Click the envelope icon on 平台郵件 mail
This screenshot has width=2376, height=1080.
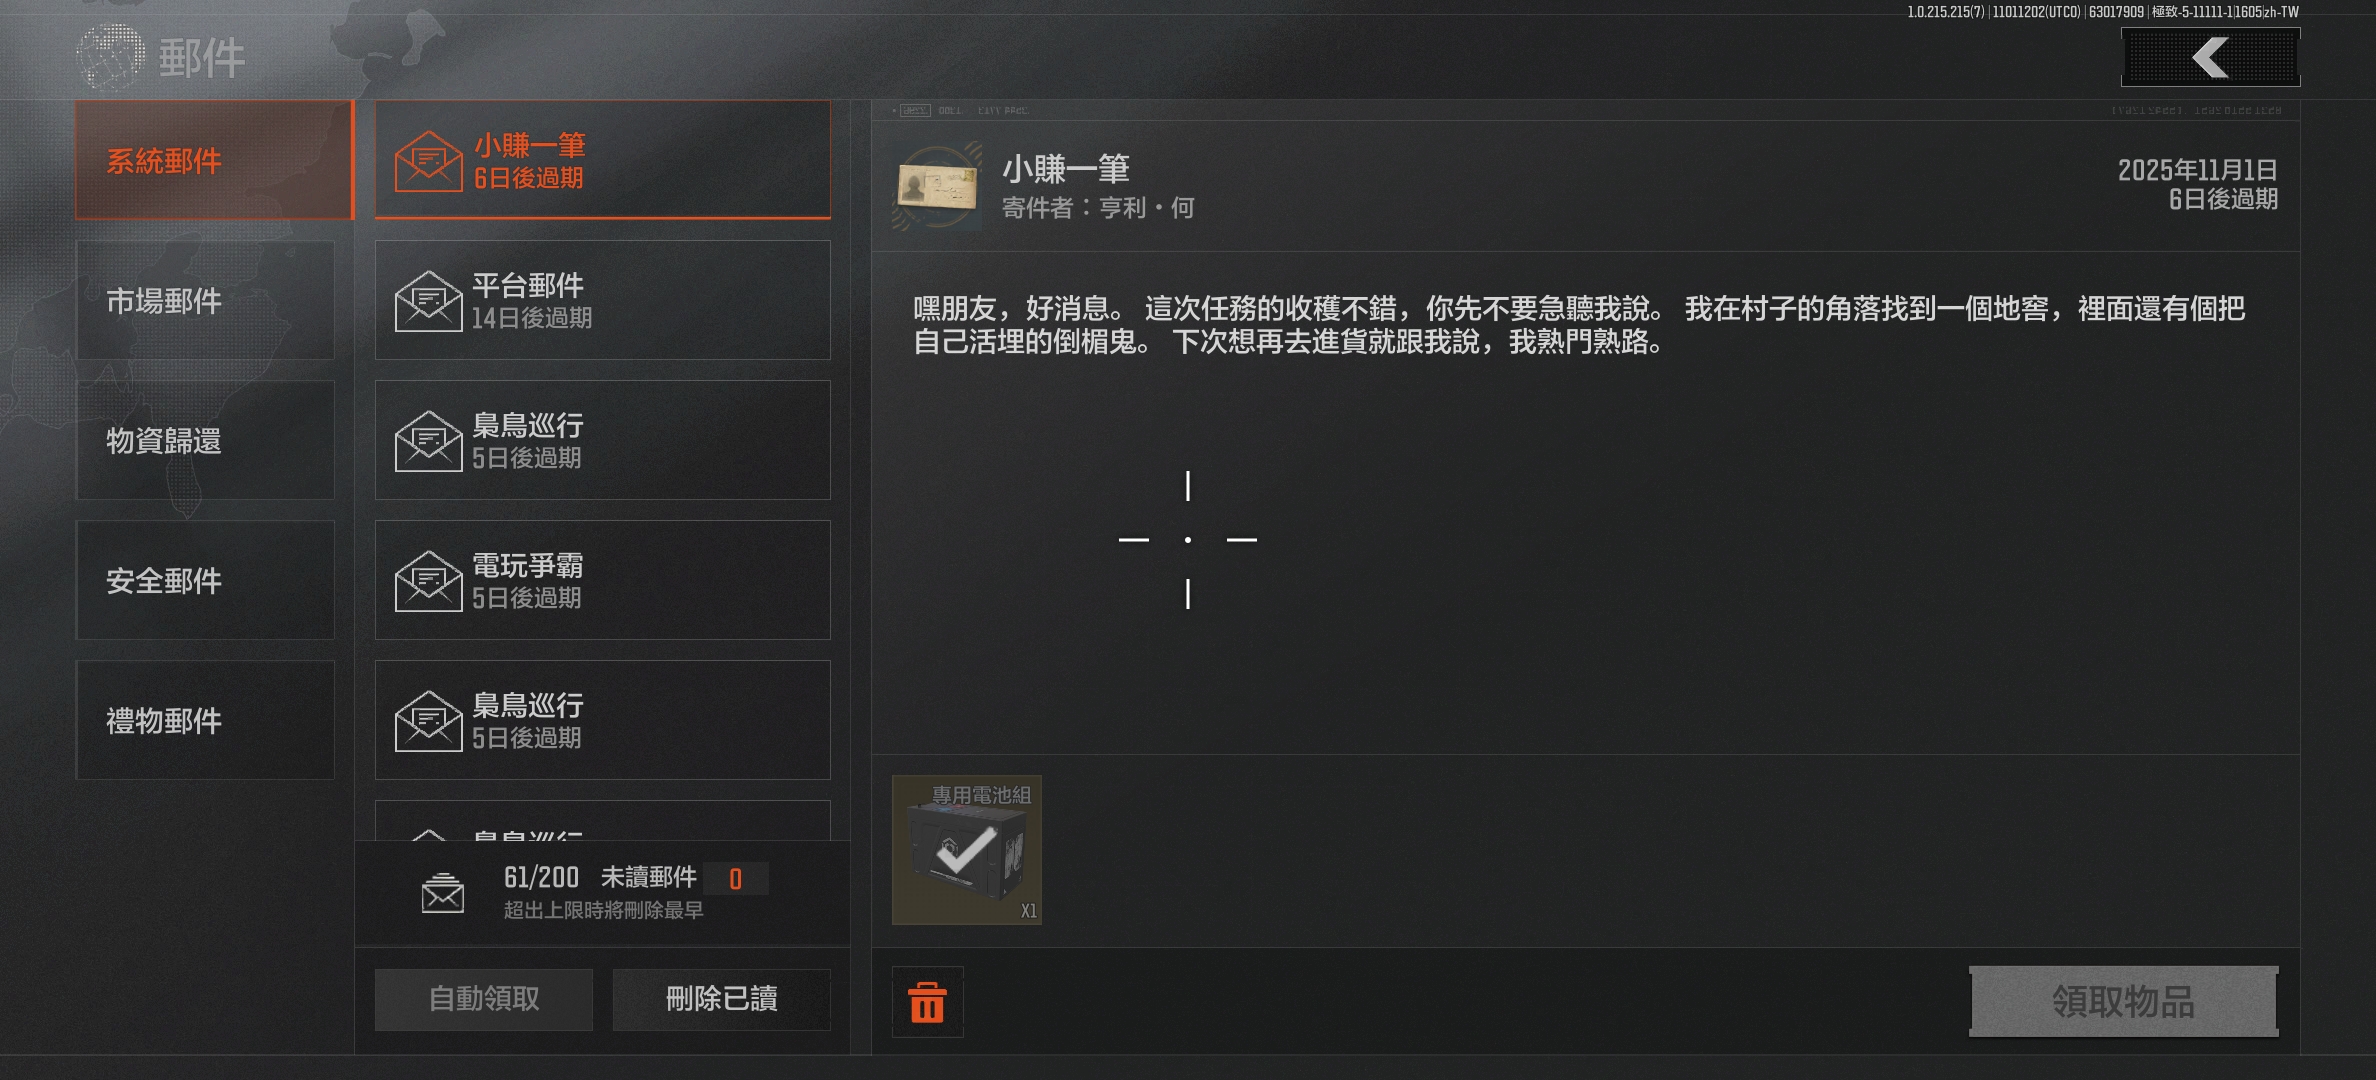(x=428, y=301)
